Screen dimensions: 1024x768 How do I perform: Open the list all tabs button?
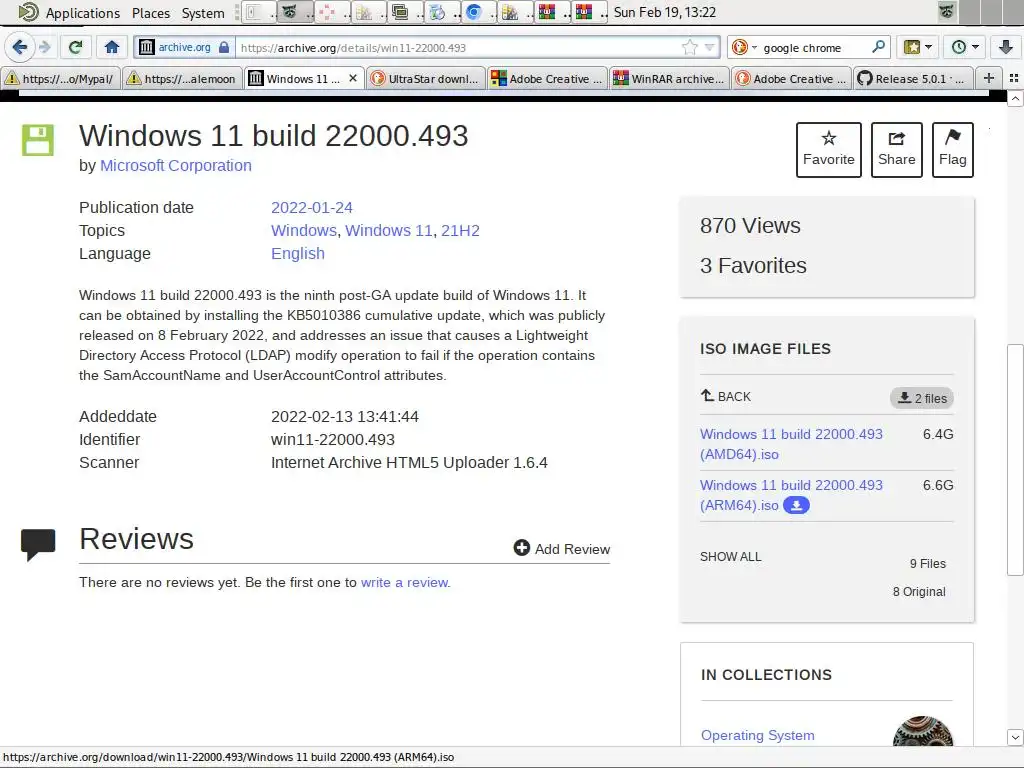[x=1014, y=78]
